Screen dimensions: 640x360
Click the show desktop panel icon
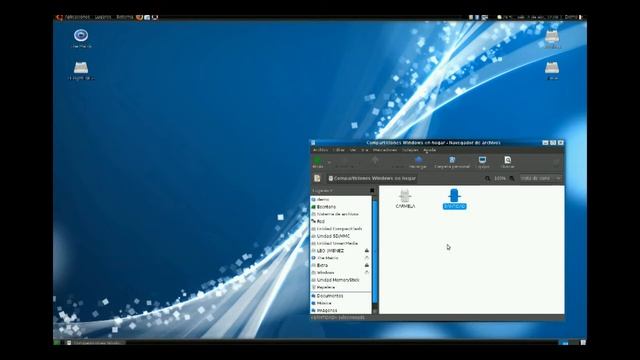tap(57, 343)
